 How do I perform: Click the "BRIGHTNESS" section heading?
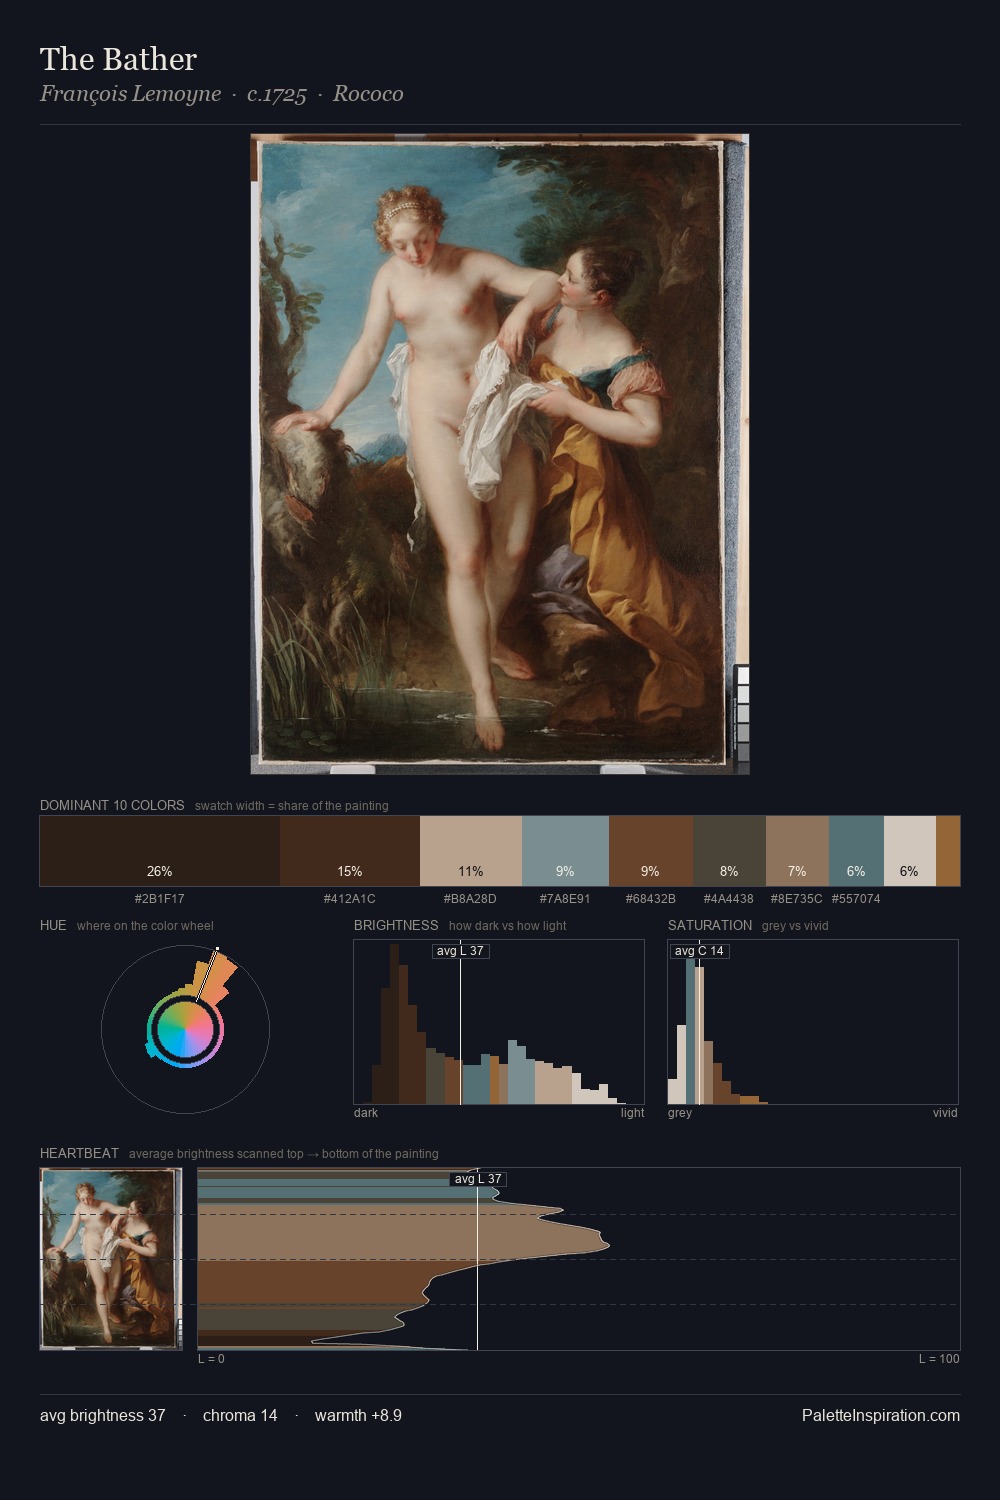tap(396, 925)
